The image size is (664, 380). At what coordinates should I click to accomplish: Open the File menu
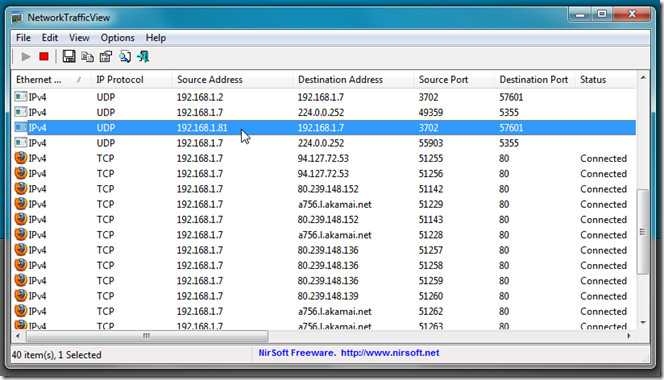[23, 38]
